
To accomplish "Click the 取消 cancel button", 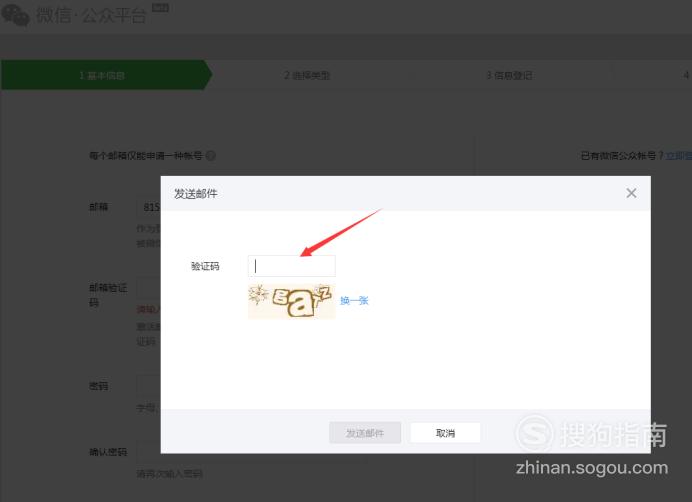I will pyautogui.click(x=445, y=433).
